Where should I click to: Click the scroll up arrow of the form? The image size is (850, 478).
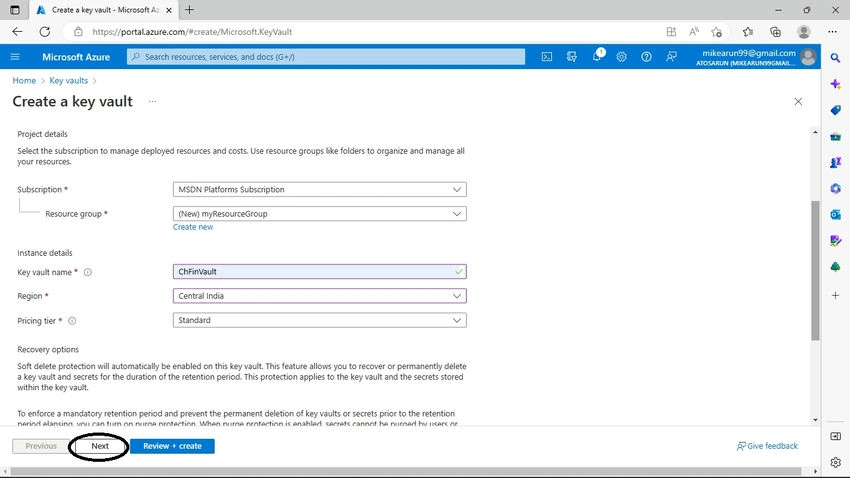click(815, 132)
